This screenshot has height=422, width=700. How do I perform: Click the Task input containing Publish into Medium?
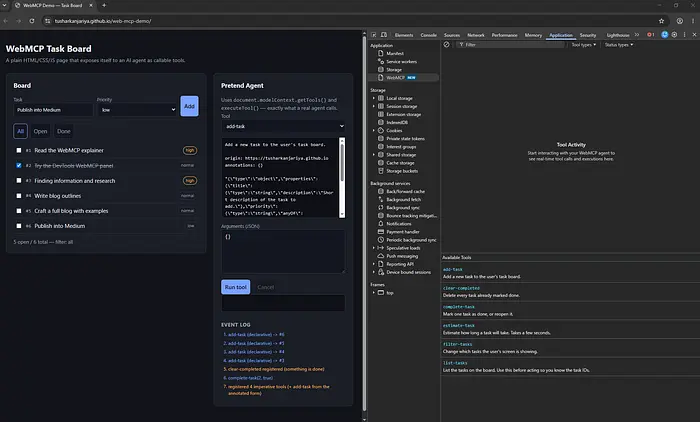pos(53,110)
